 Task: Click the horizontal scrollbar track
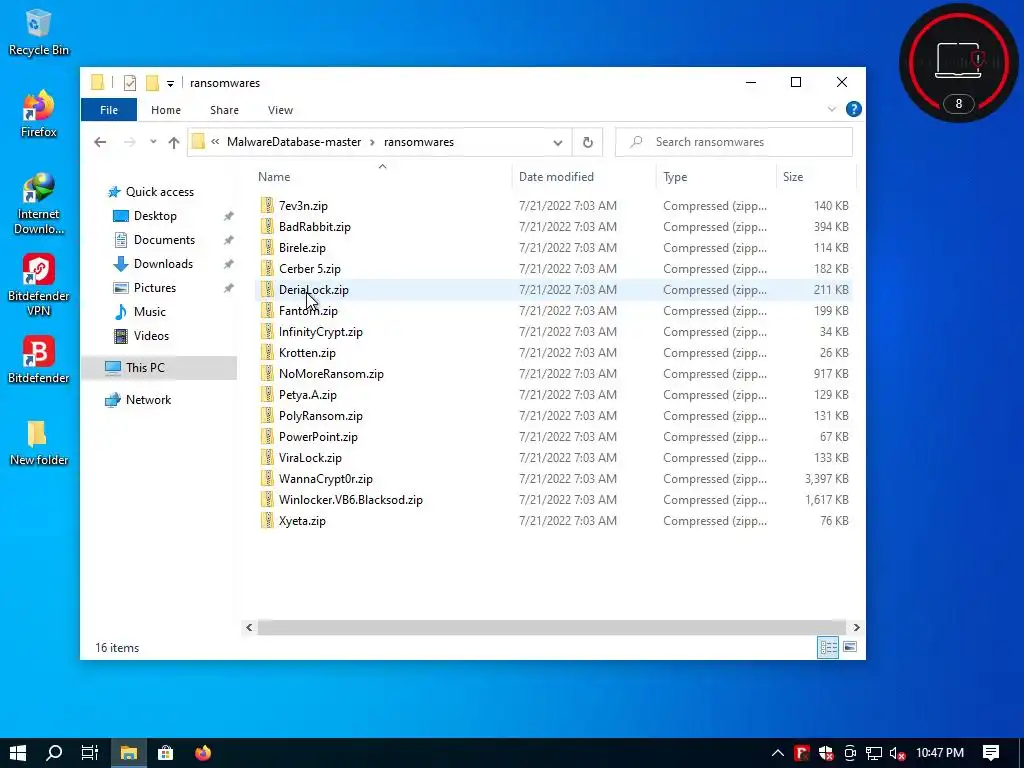coord(552,628)
